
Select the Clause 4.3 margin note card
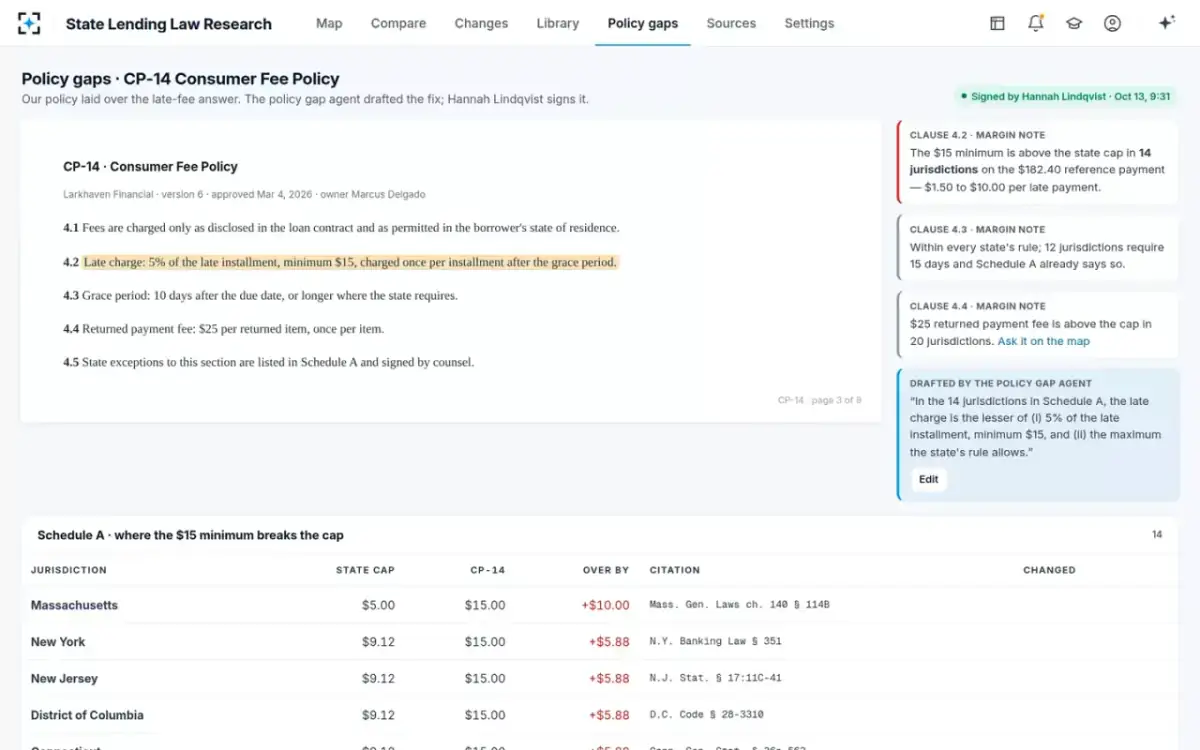pos(1038,247)
